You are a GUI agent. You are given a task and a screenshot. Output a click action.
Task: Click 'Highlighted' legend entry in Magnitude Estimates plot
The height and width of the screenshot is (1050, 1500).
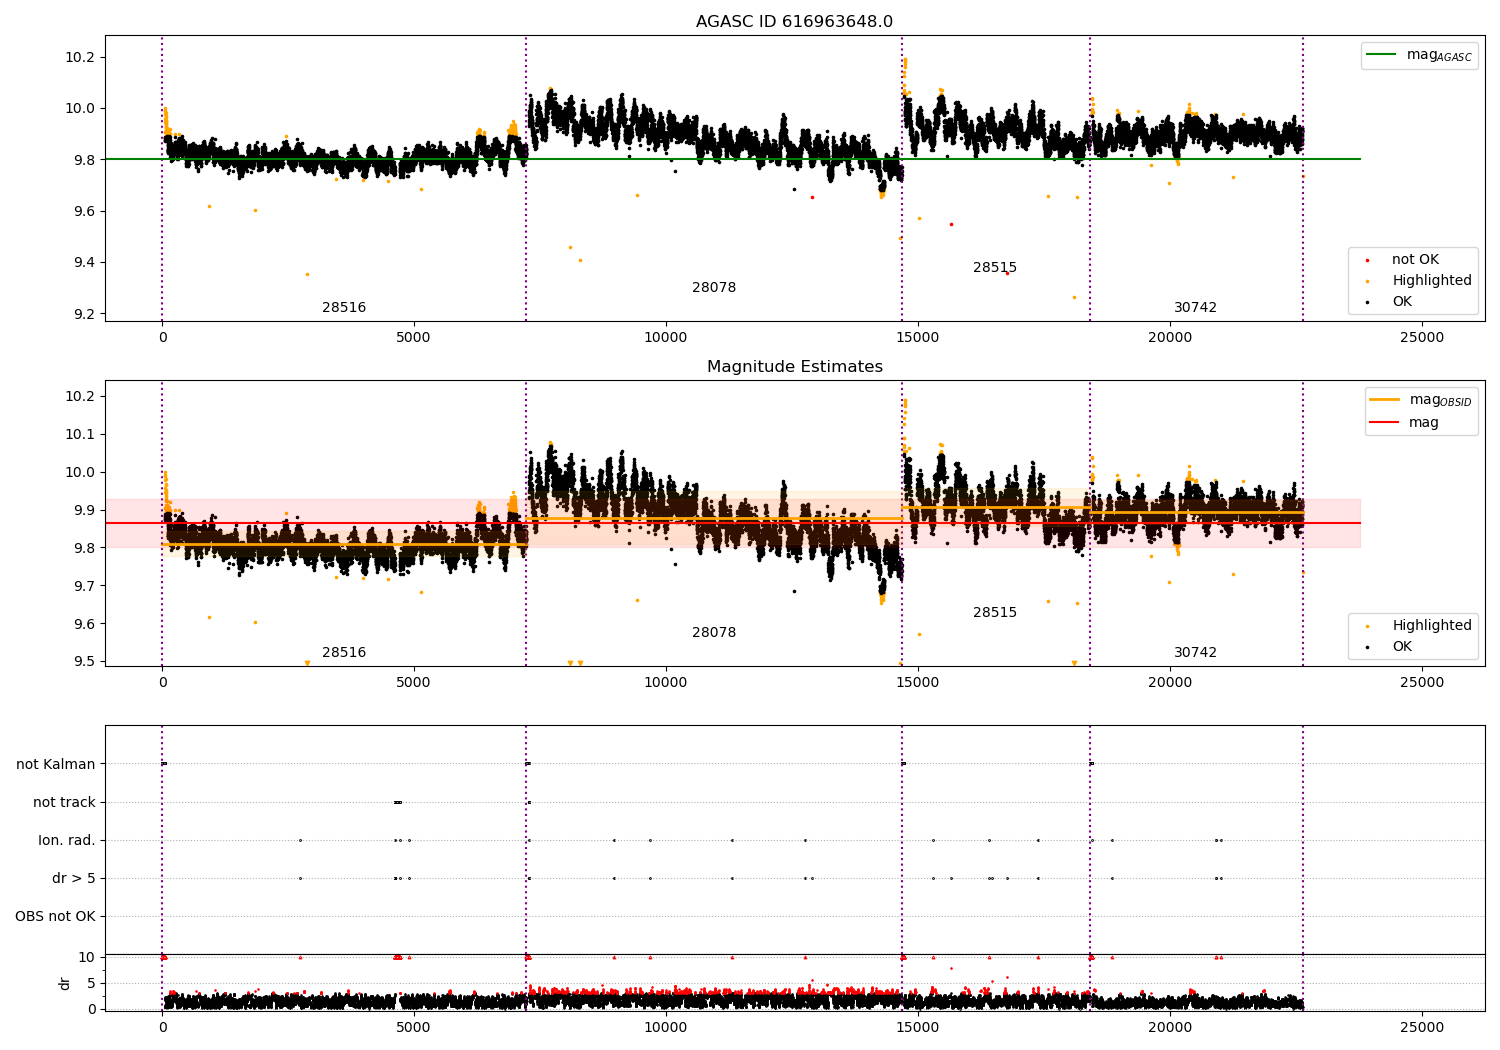(1431, 626)
